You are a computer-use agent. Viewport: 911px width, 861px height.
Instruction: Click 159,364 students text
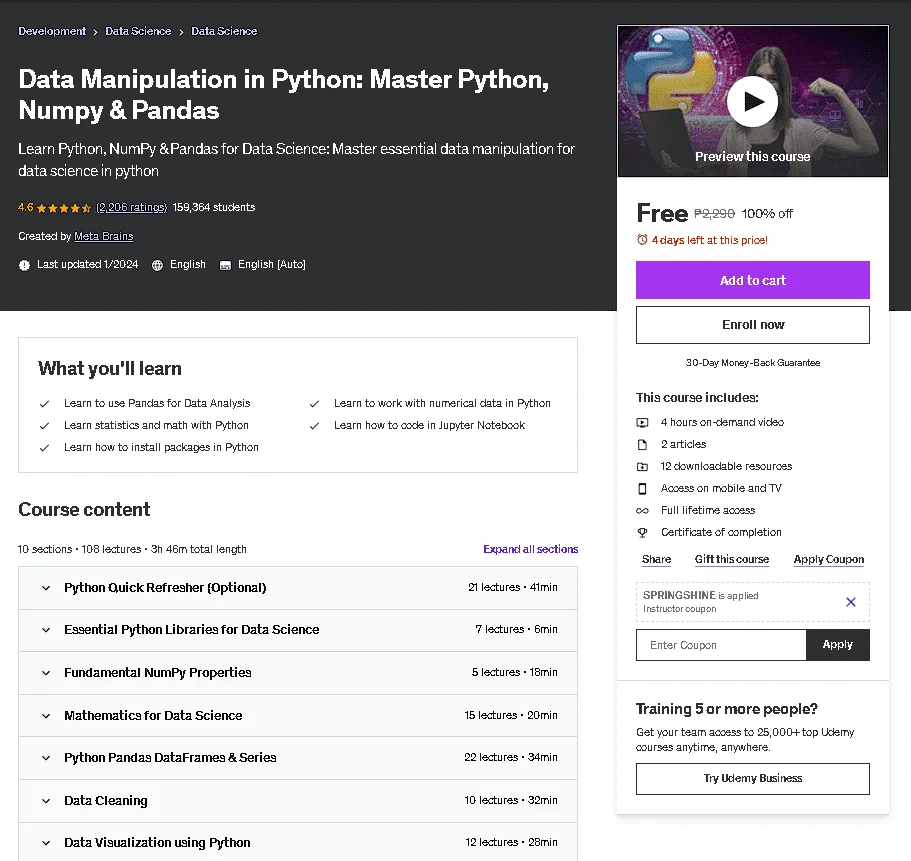pyautogui.click(x=214, y=207)
